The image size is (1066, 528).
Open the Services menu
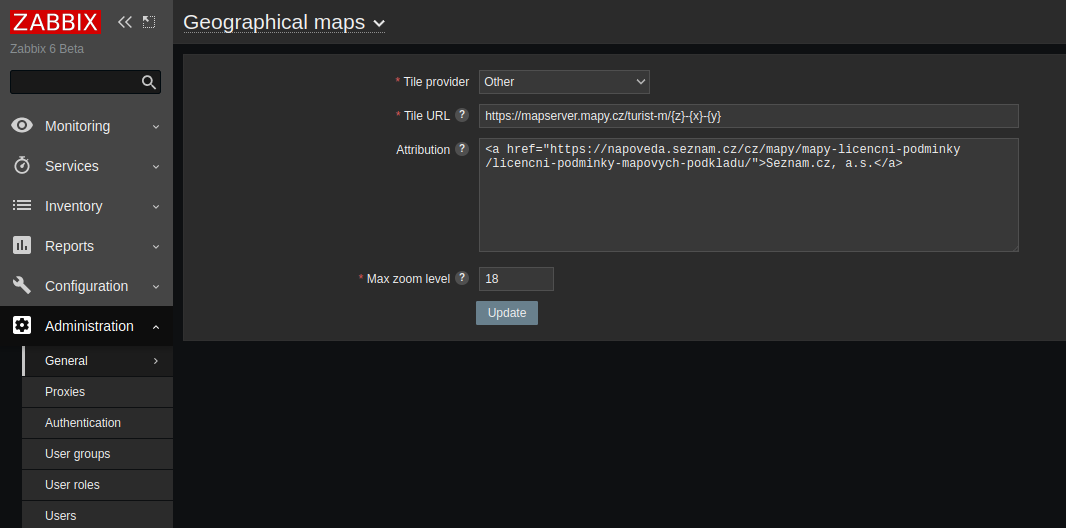click(86, 166)
